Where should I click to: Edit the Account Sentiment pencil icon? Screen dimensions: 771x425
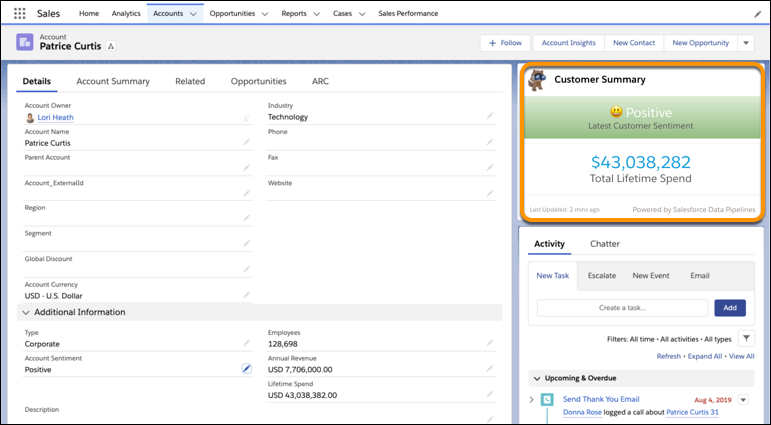pyautogui.click(x=246, y=368)
